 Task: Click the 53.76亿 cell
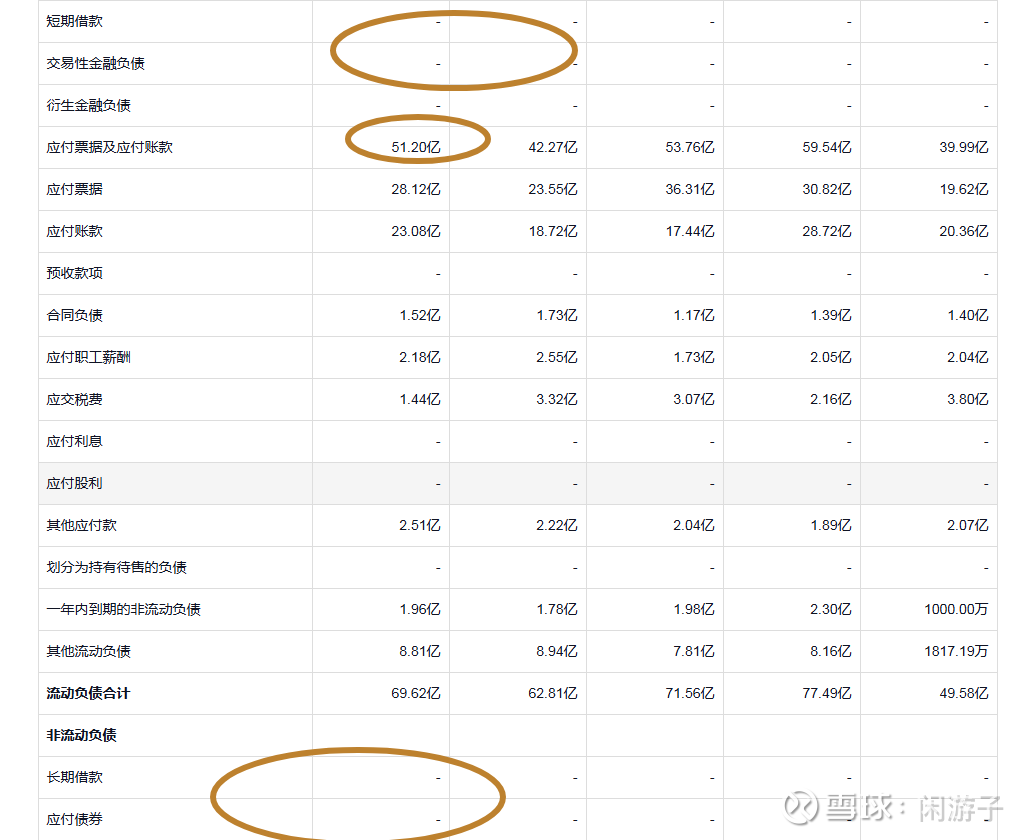690,147
